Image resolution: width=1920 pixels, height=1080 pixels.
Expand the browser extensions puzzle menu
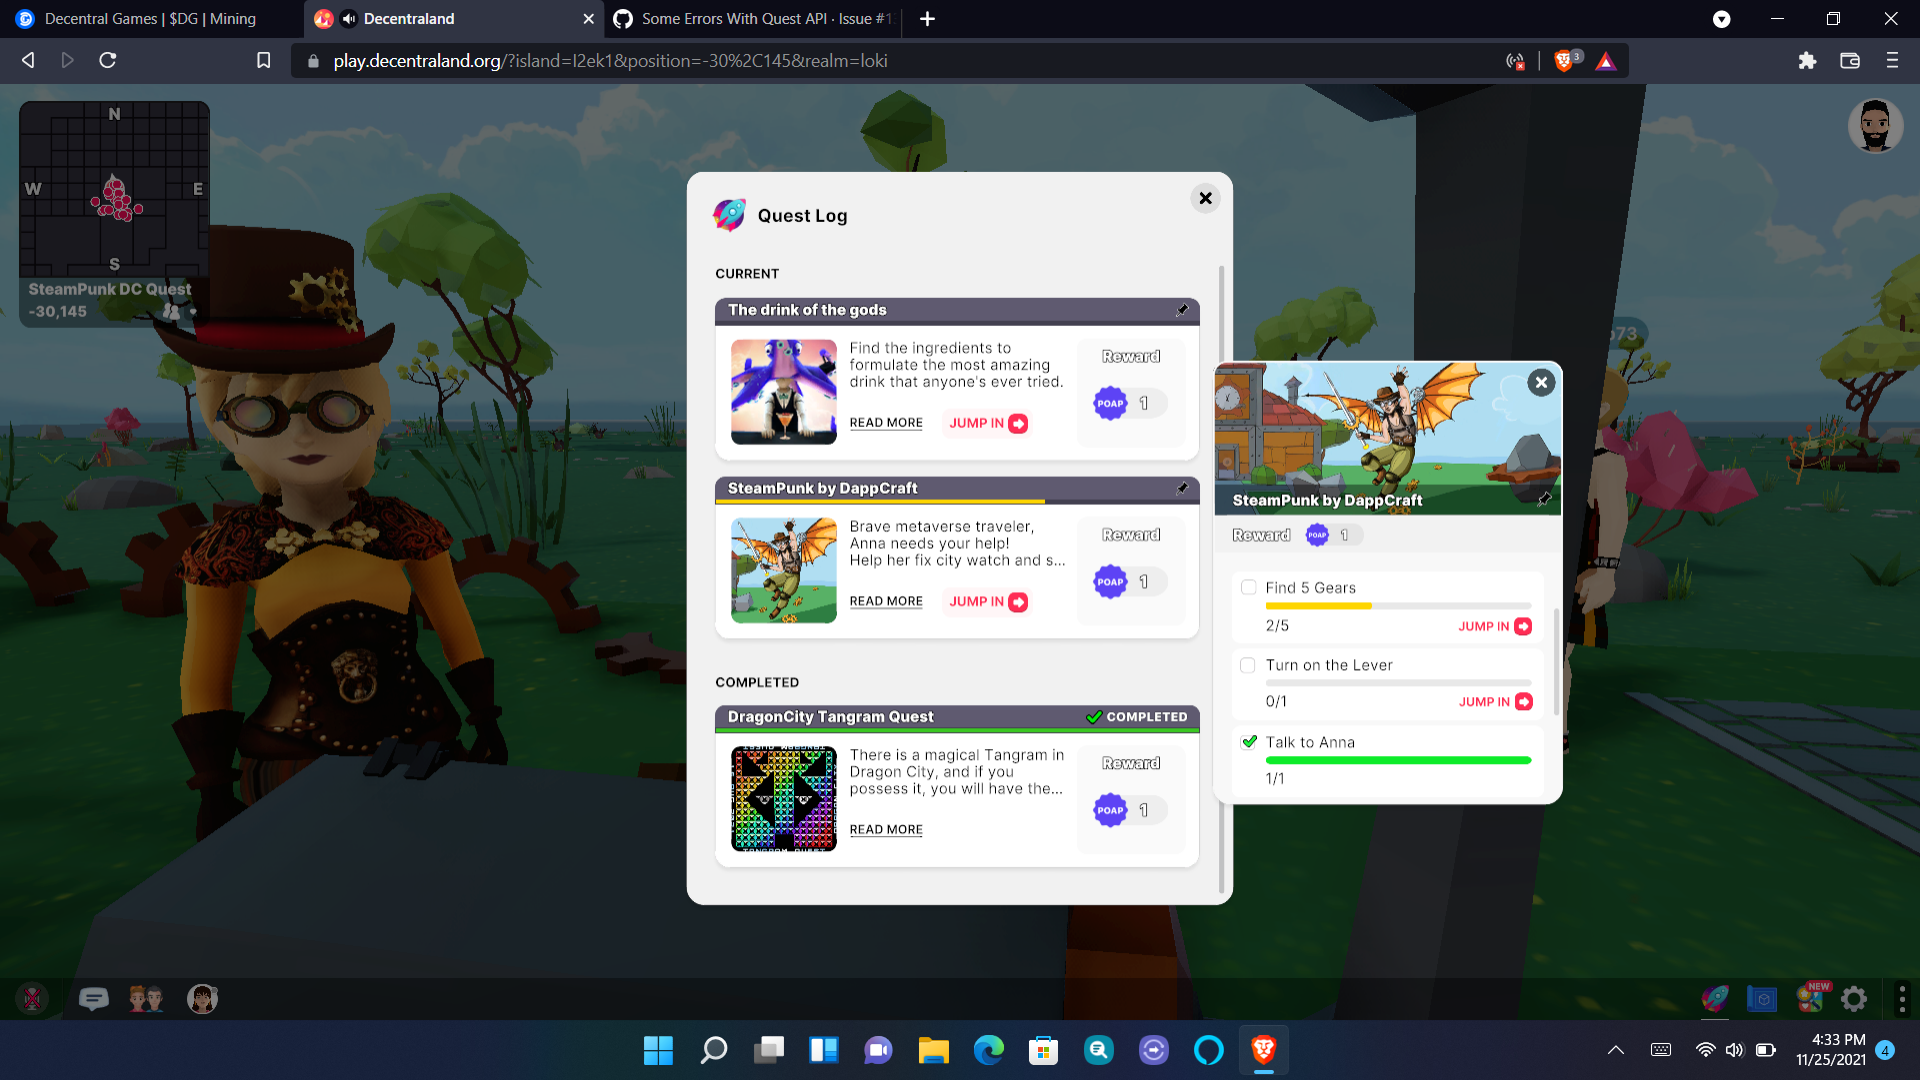click(x=1807, y=60)
